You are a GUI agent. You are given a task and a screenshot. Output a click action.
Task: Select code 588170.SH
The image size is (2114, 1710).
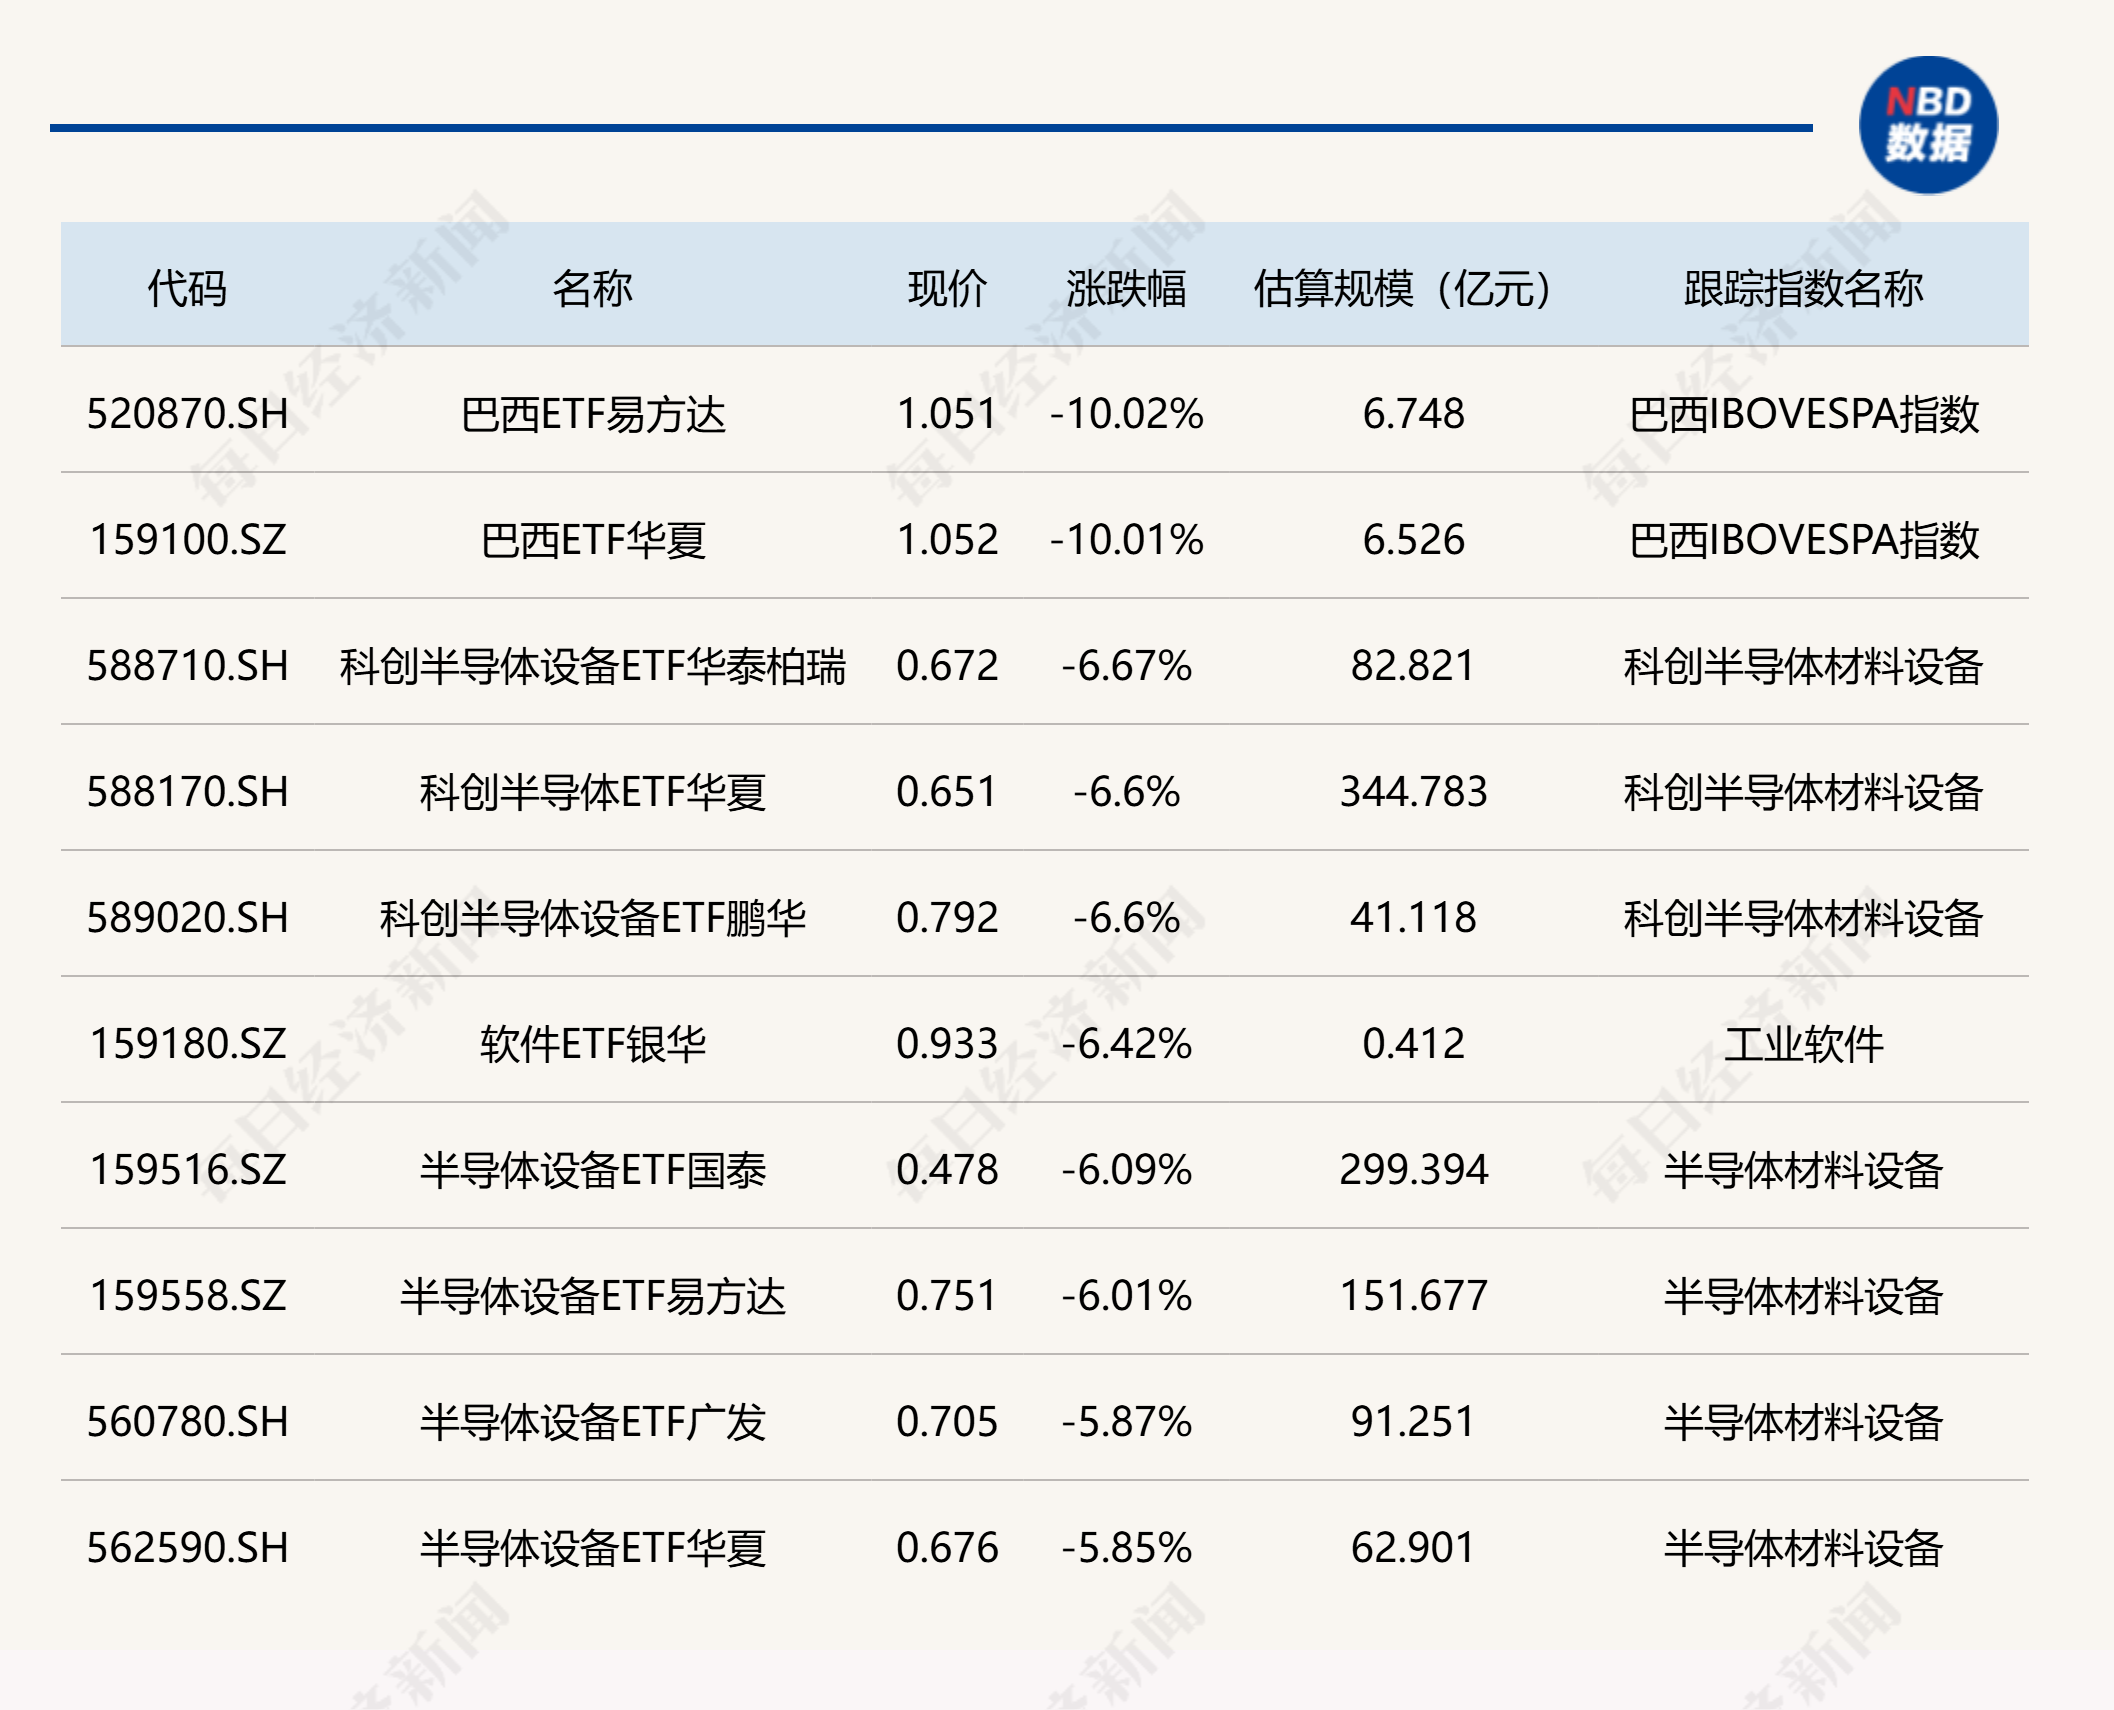187,792
